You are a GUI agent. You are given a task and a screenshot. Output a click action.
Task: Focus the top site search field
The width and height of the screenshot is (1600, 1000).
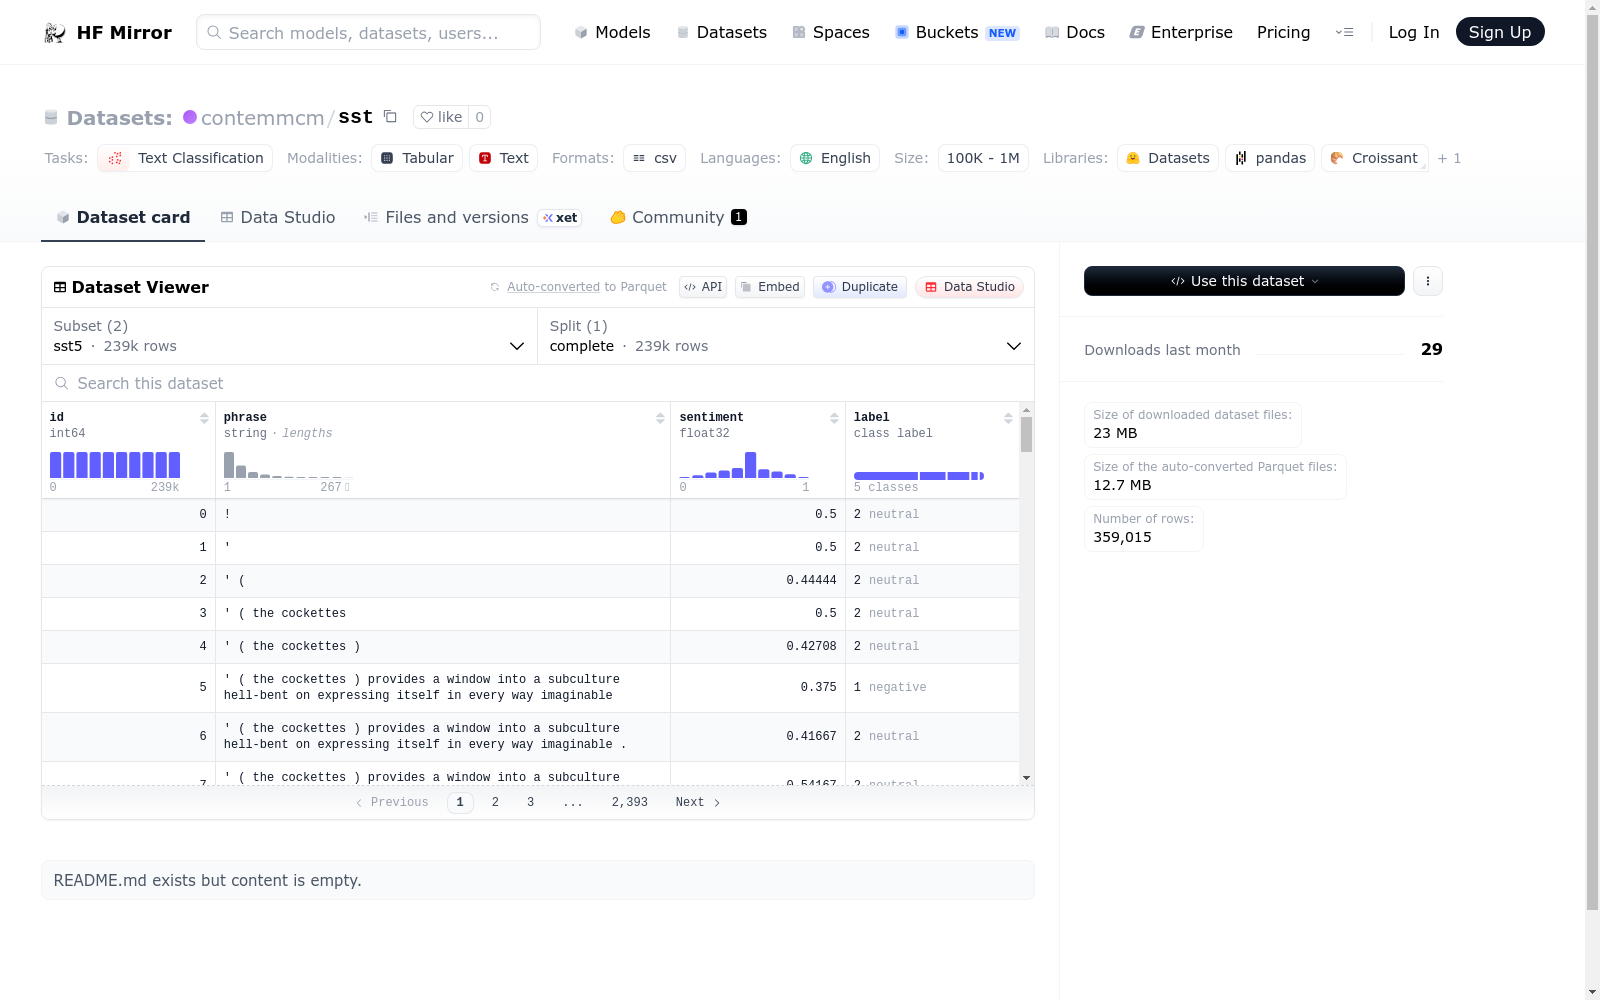click(368, 32)
